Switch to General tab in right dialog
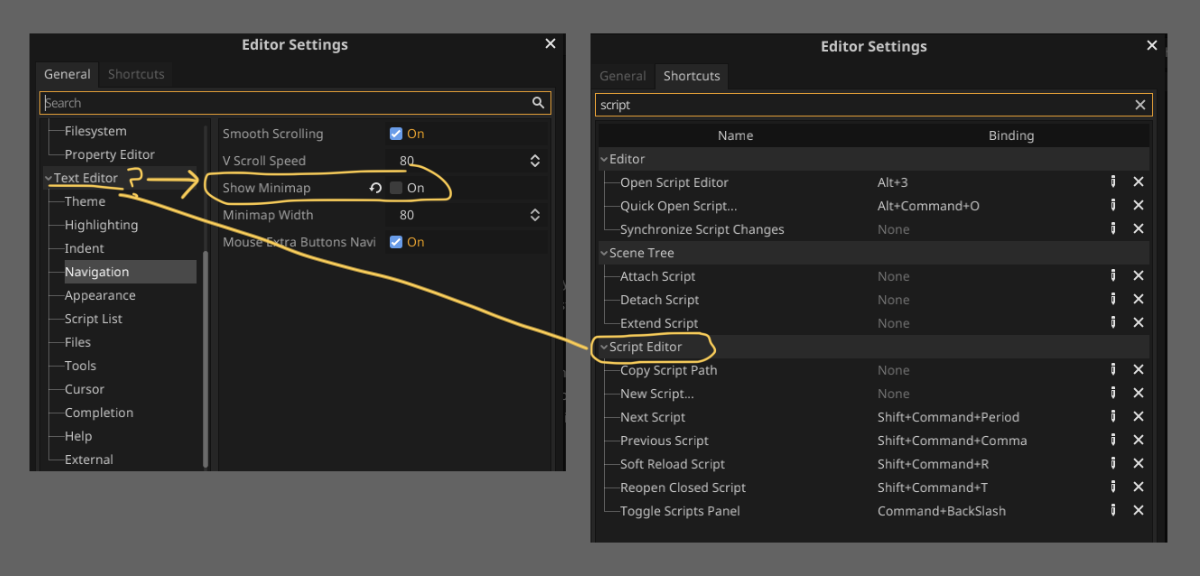This screenshot has height=576, width=1200. click(623, 76)
